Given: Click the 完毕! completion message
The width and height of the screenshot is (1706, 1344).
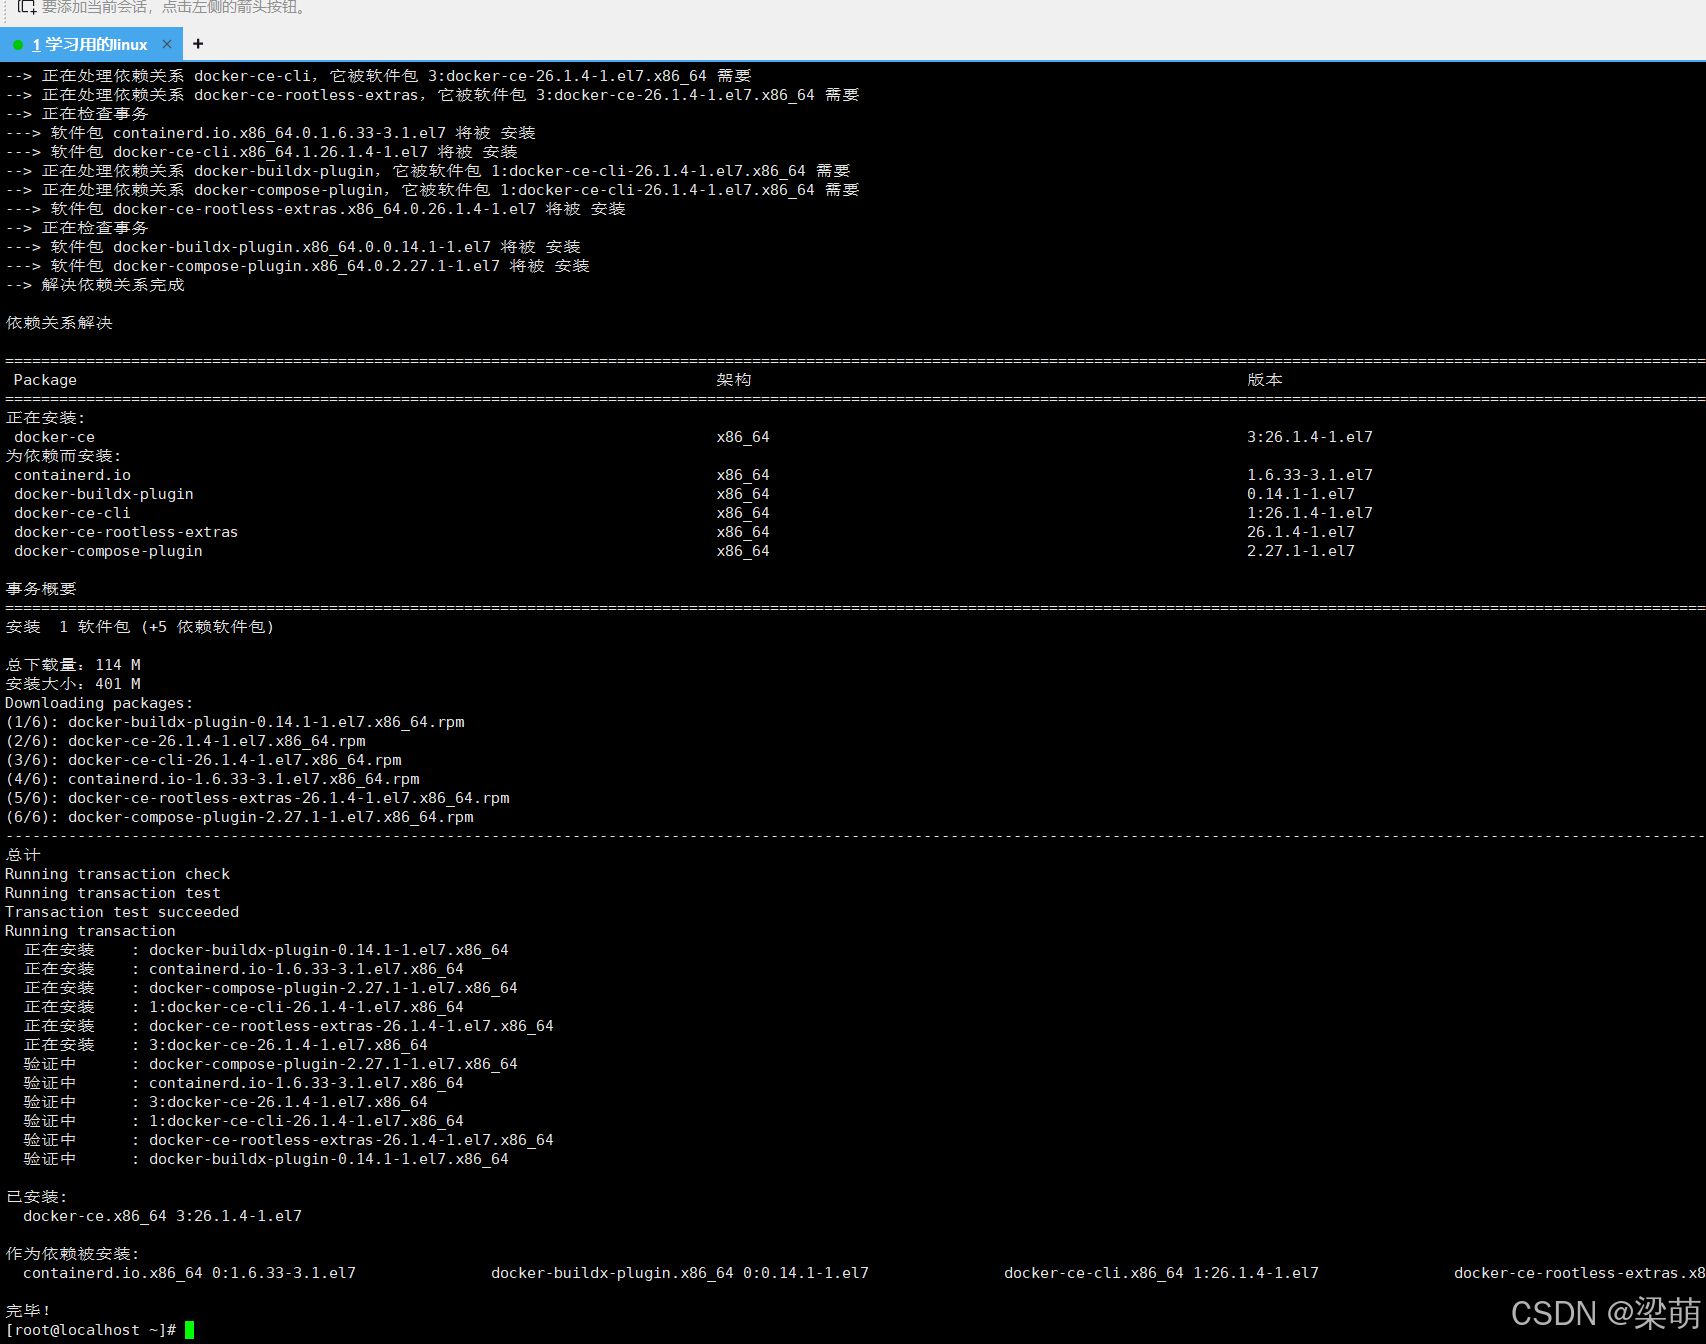Looking at the screenshot, I should [28, 1311].
